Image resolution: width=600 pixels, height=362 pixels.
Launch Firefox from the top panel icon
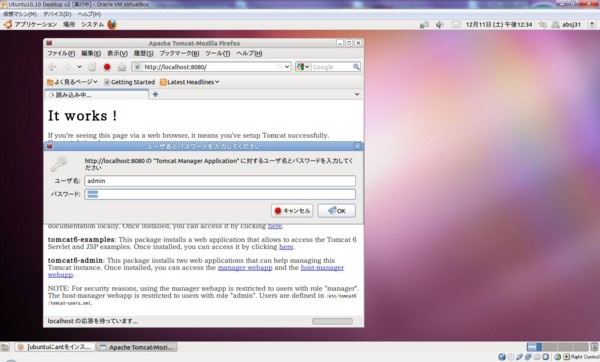tap(112, 24)
